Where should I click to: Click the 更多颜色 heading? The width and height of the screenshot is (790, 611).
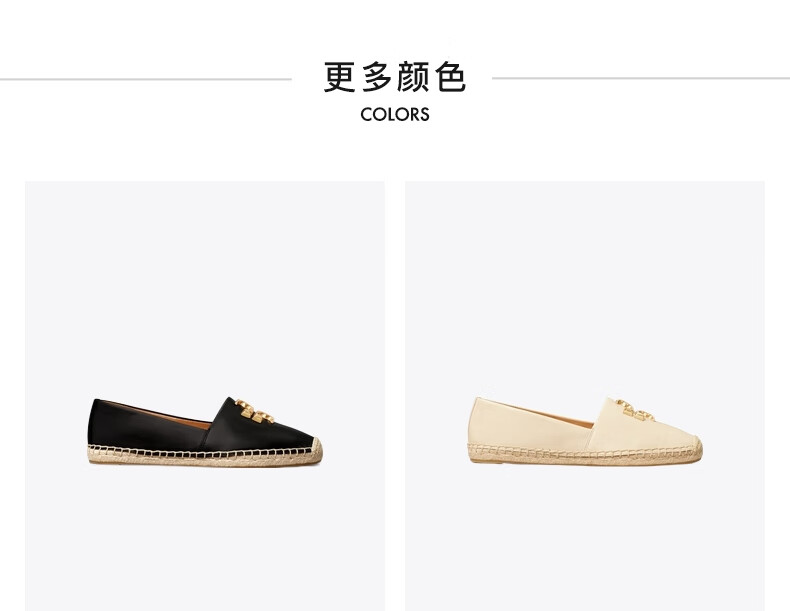coord(394,77)
